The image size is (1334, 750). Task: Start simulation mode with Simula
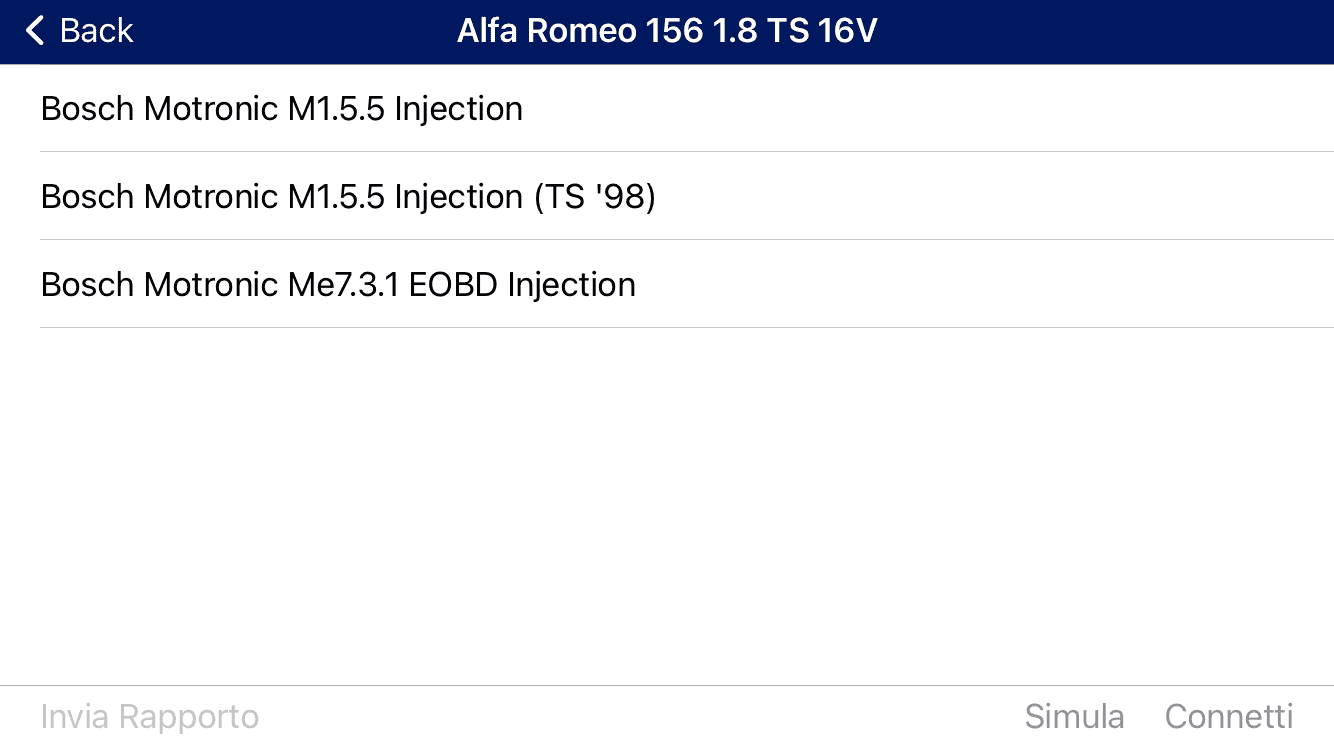1074,716
